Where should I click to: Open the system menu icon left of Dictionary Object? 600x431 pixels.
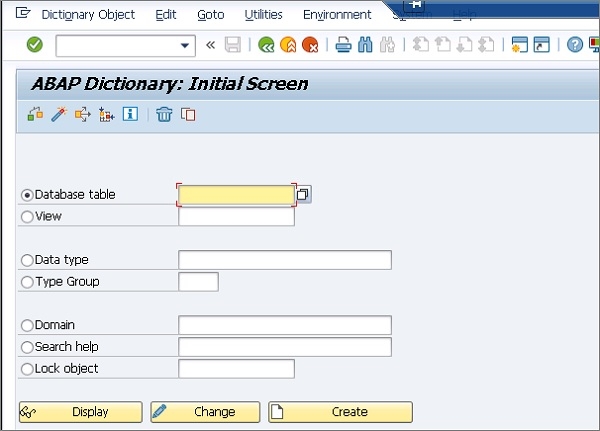point(23,13)
